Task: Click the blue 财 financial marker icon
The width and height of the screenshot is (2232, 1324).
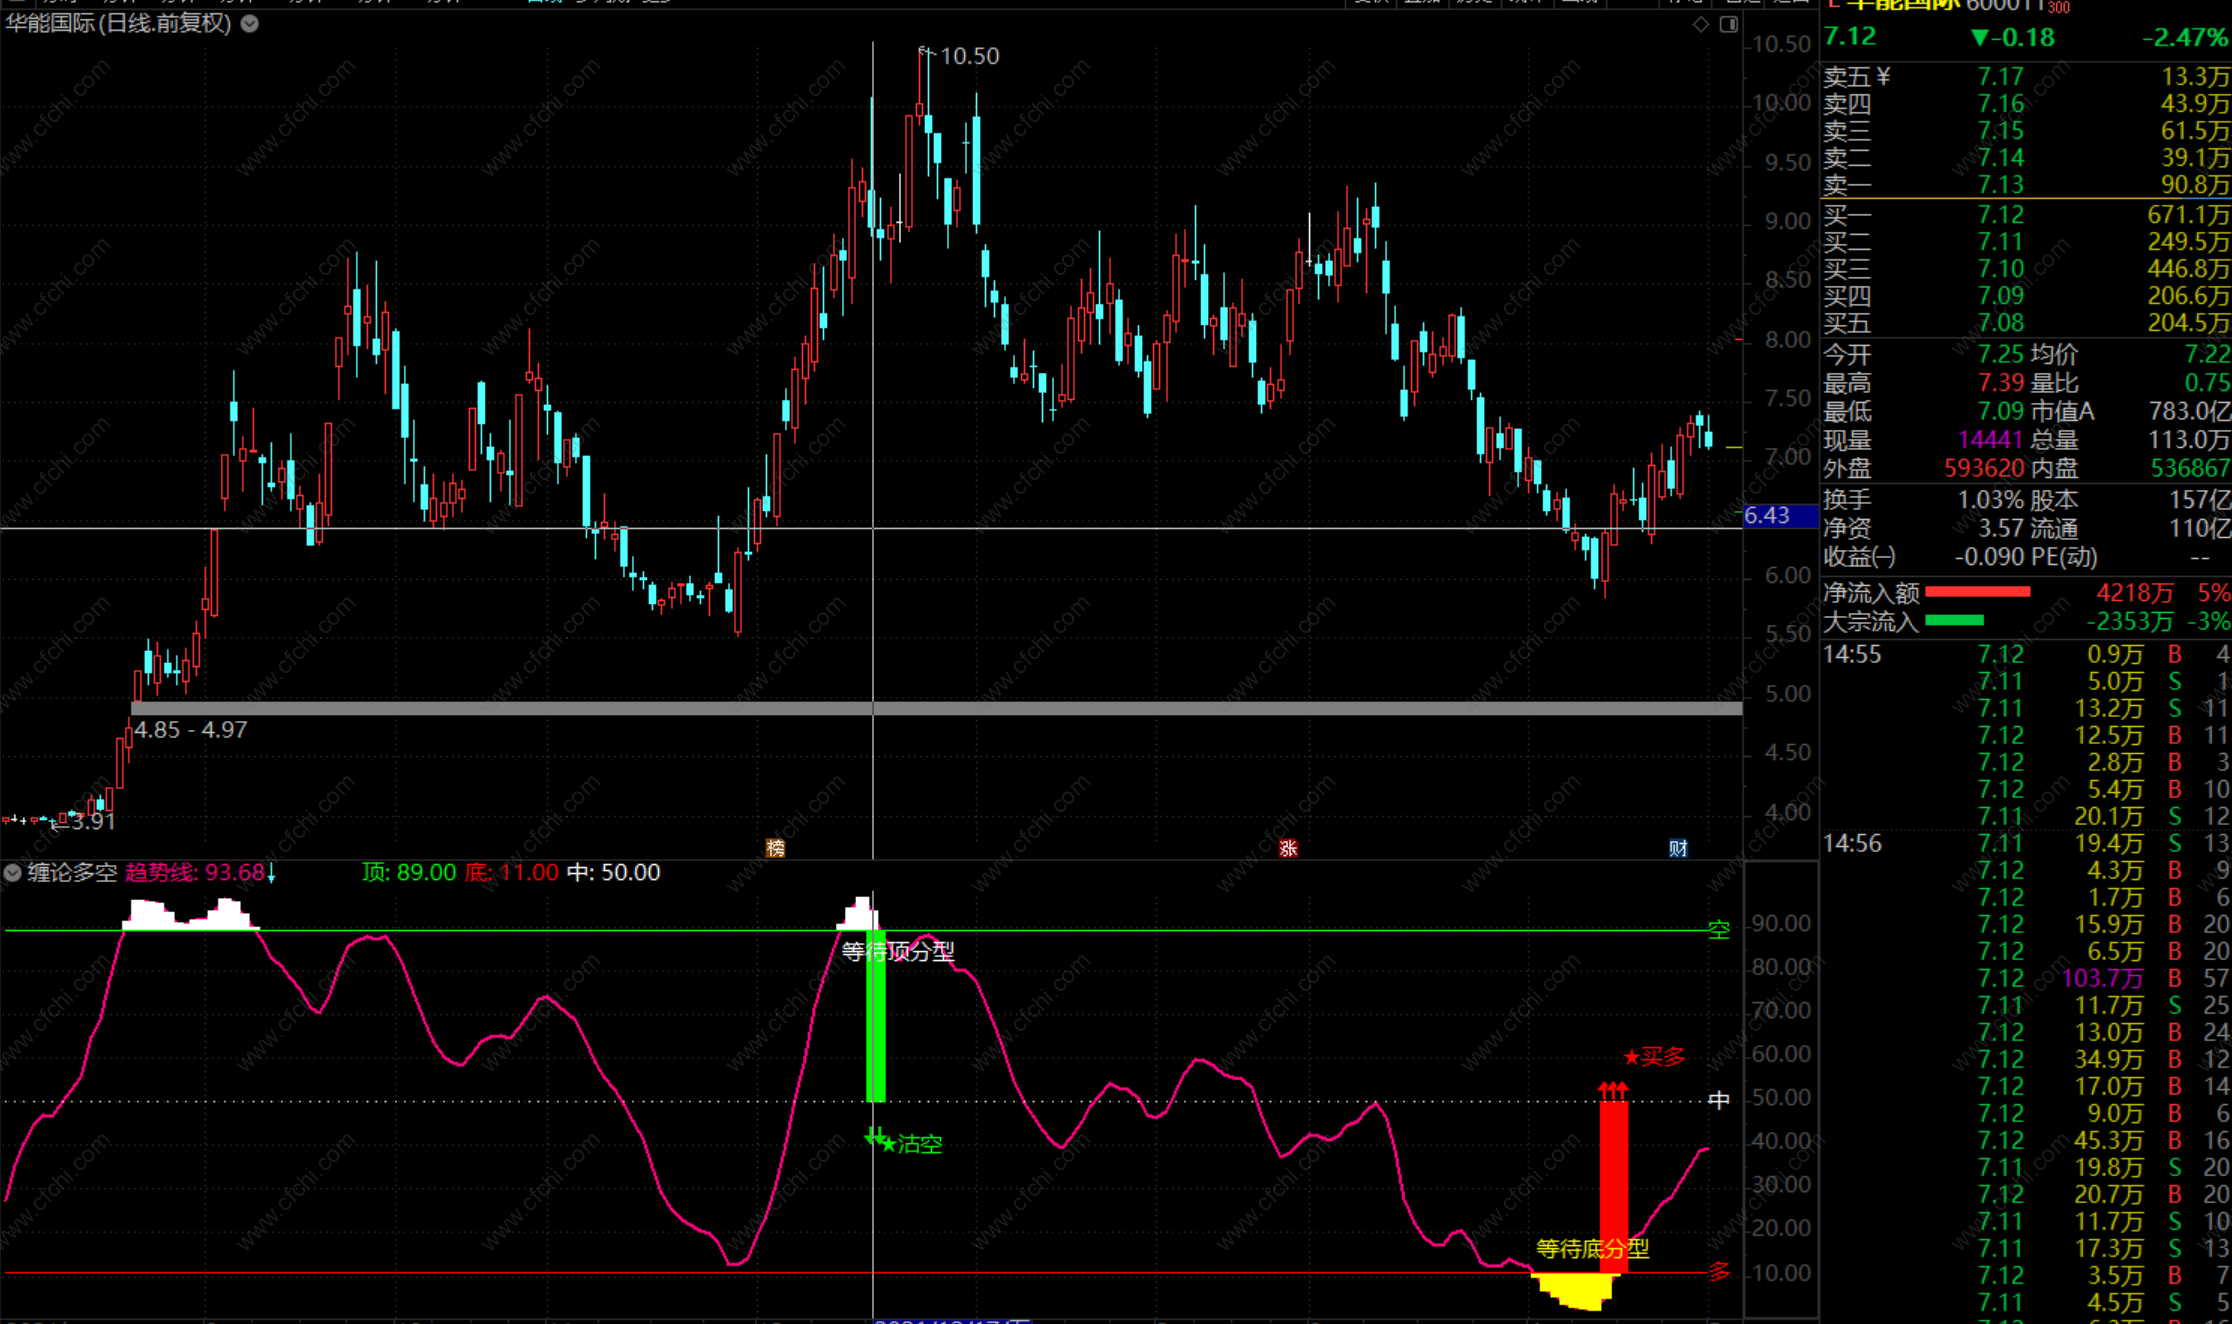Action: pos(1678,848)
